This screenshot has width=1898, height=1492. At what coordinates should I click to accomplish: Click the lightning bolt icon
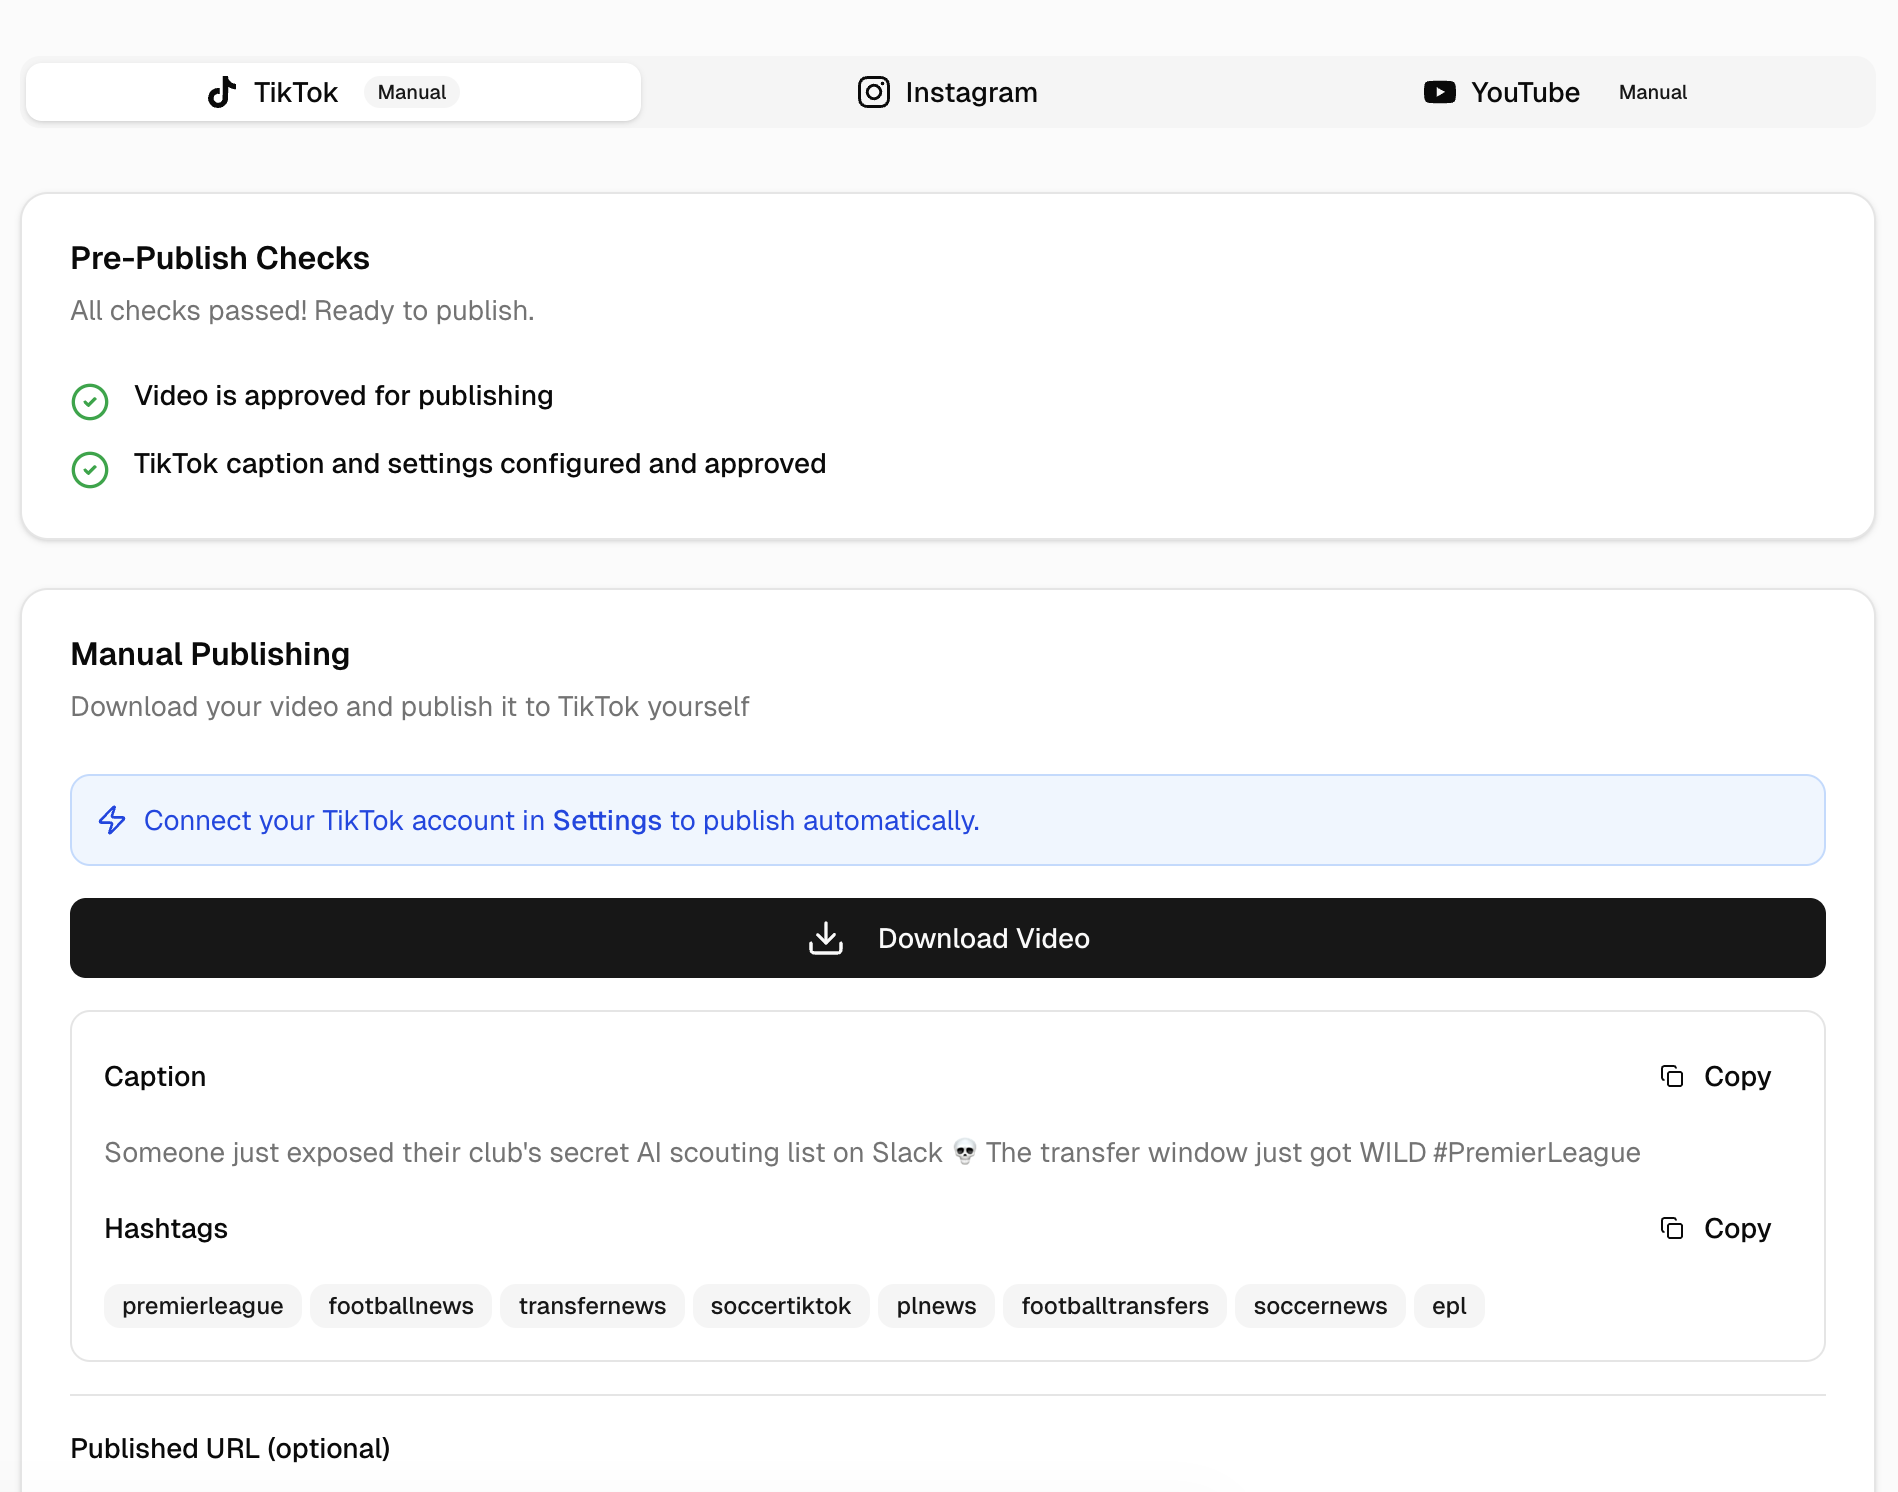pos(112,820)
